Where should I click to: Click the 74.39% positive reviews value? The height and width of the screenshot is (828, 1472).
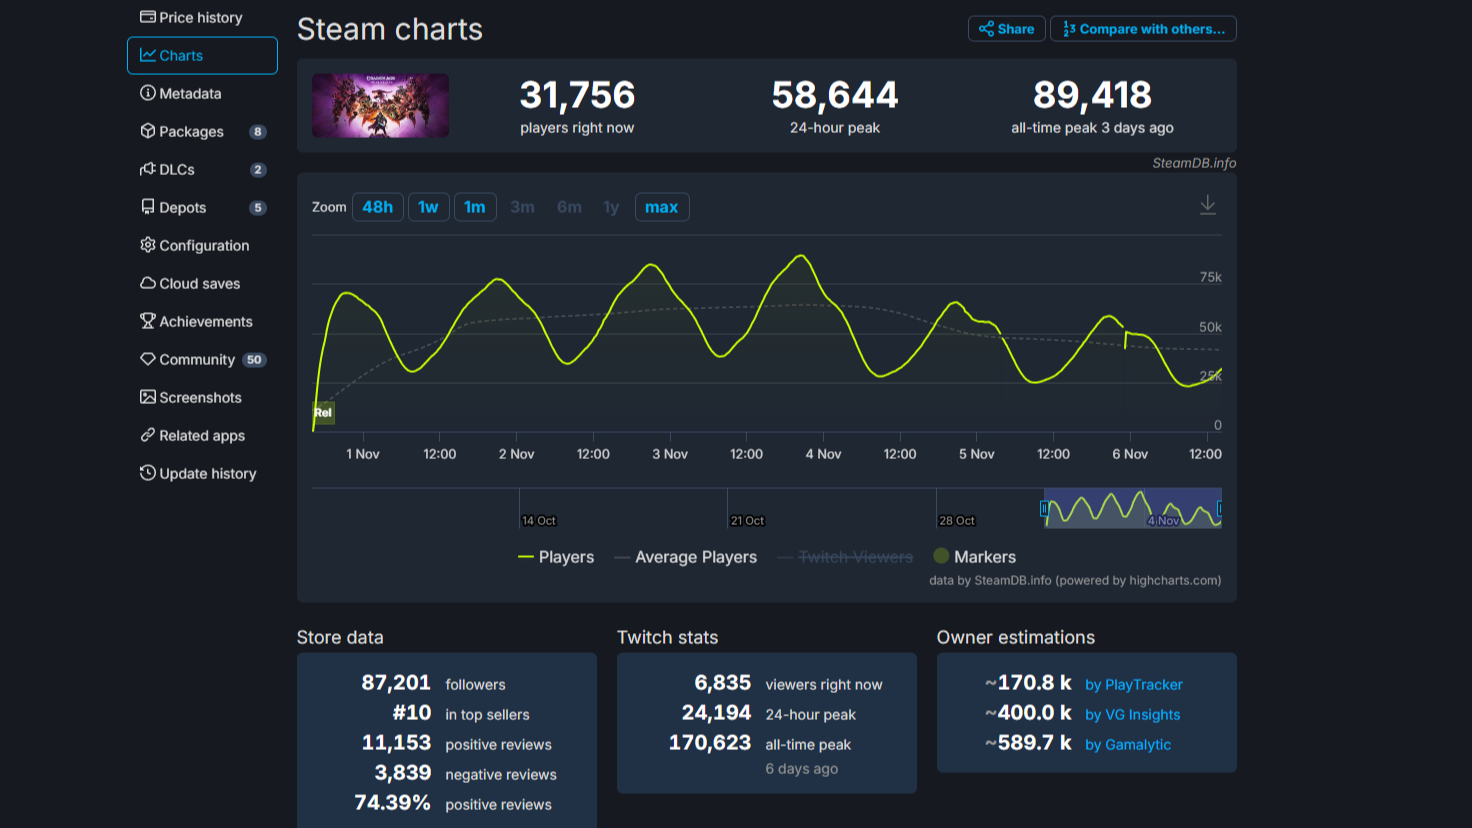pyautogui.click(x=393, y=803)
